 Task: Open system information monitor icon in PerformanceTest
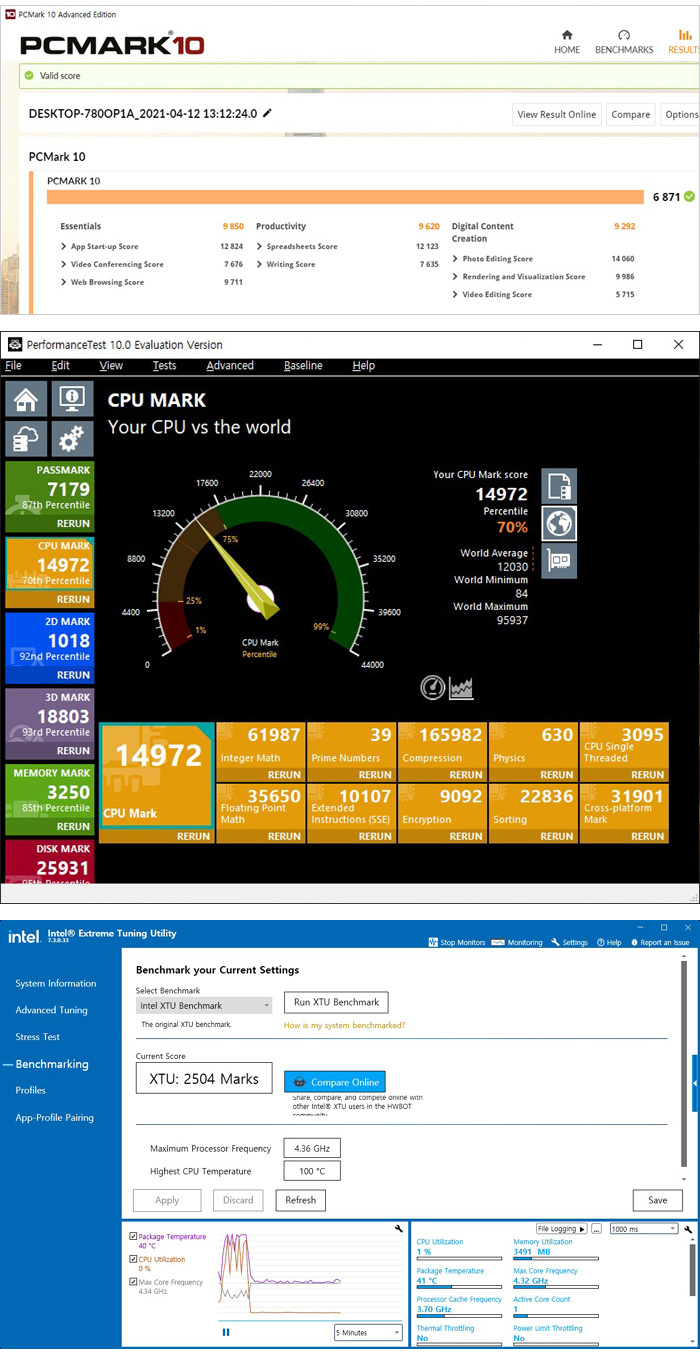70,399
